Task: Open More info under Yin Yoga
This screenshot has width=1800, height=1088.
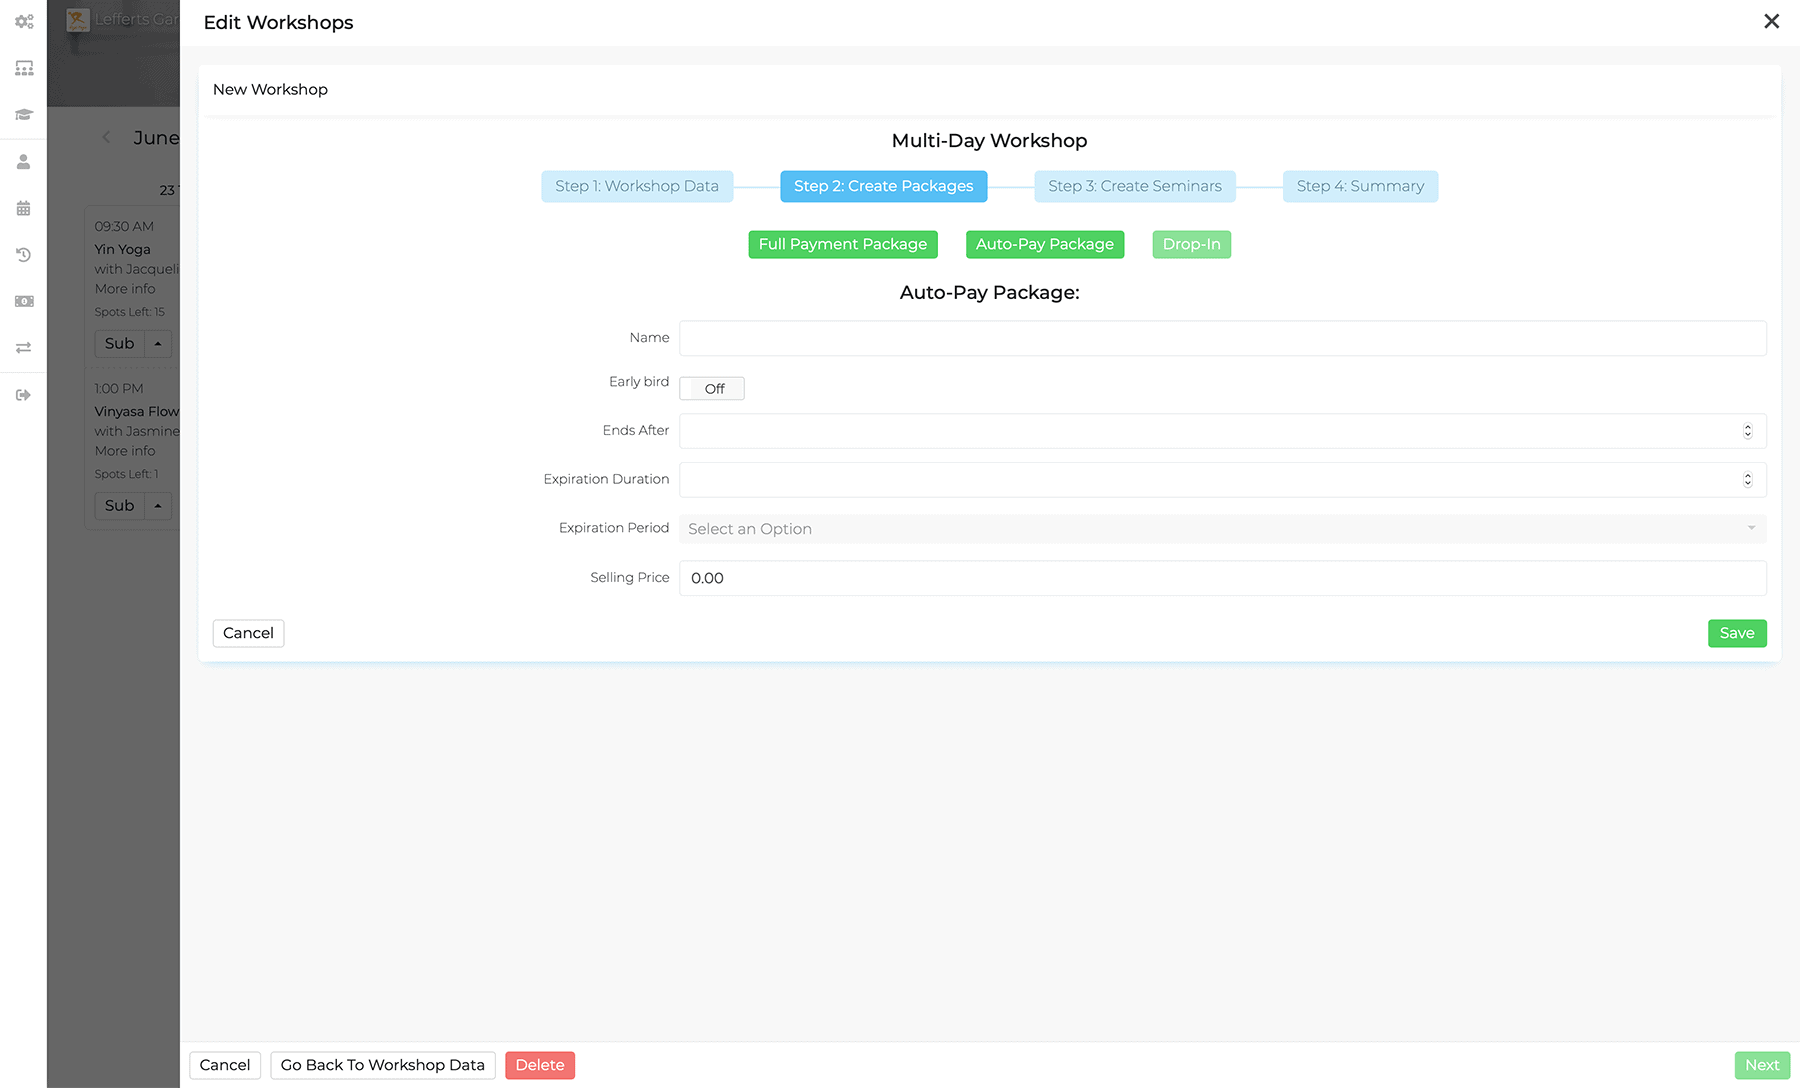Action: [x=125, y=289]
